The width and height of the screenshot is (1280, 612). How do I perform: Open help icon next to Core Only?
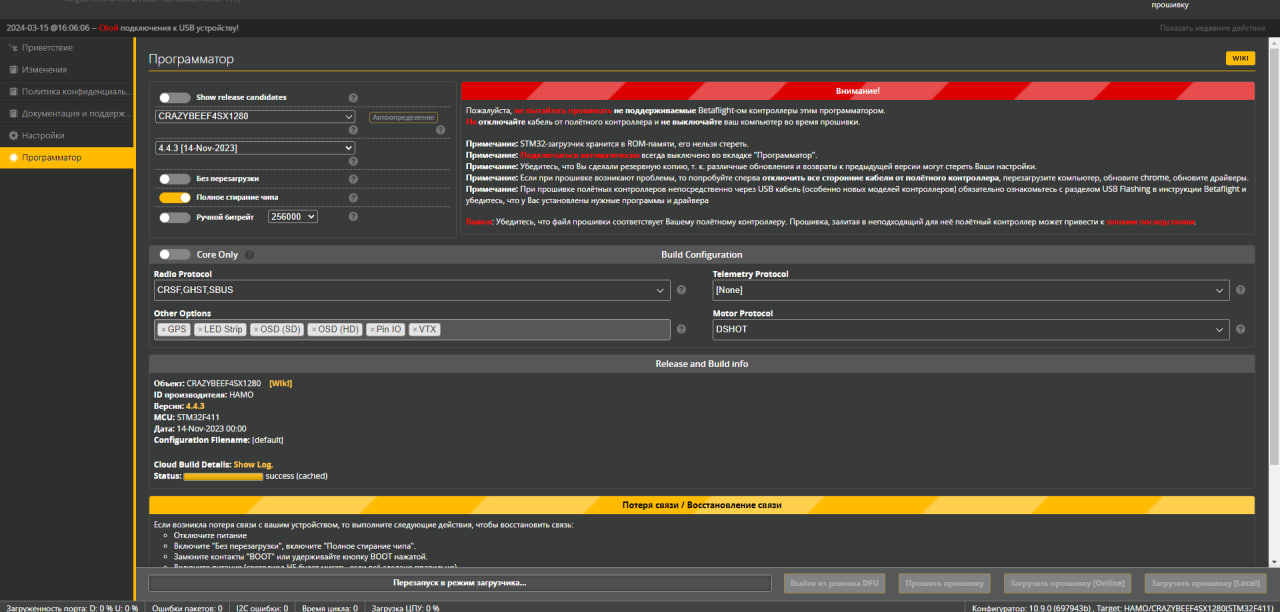pos(249,255)
